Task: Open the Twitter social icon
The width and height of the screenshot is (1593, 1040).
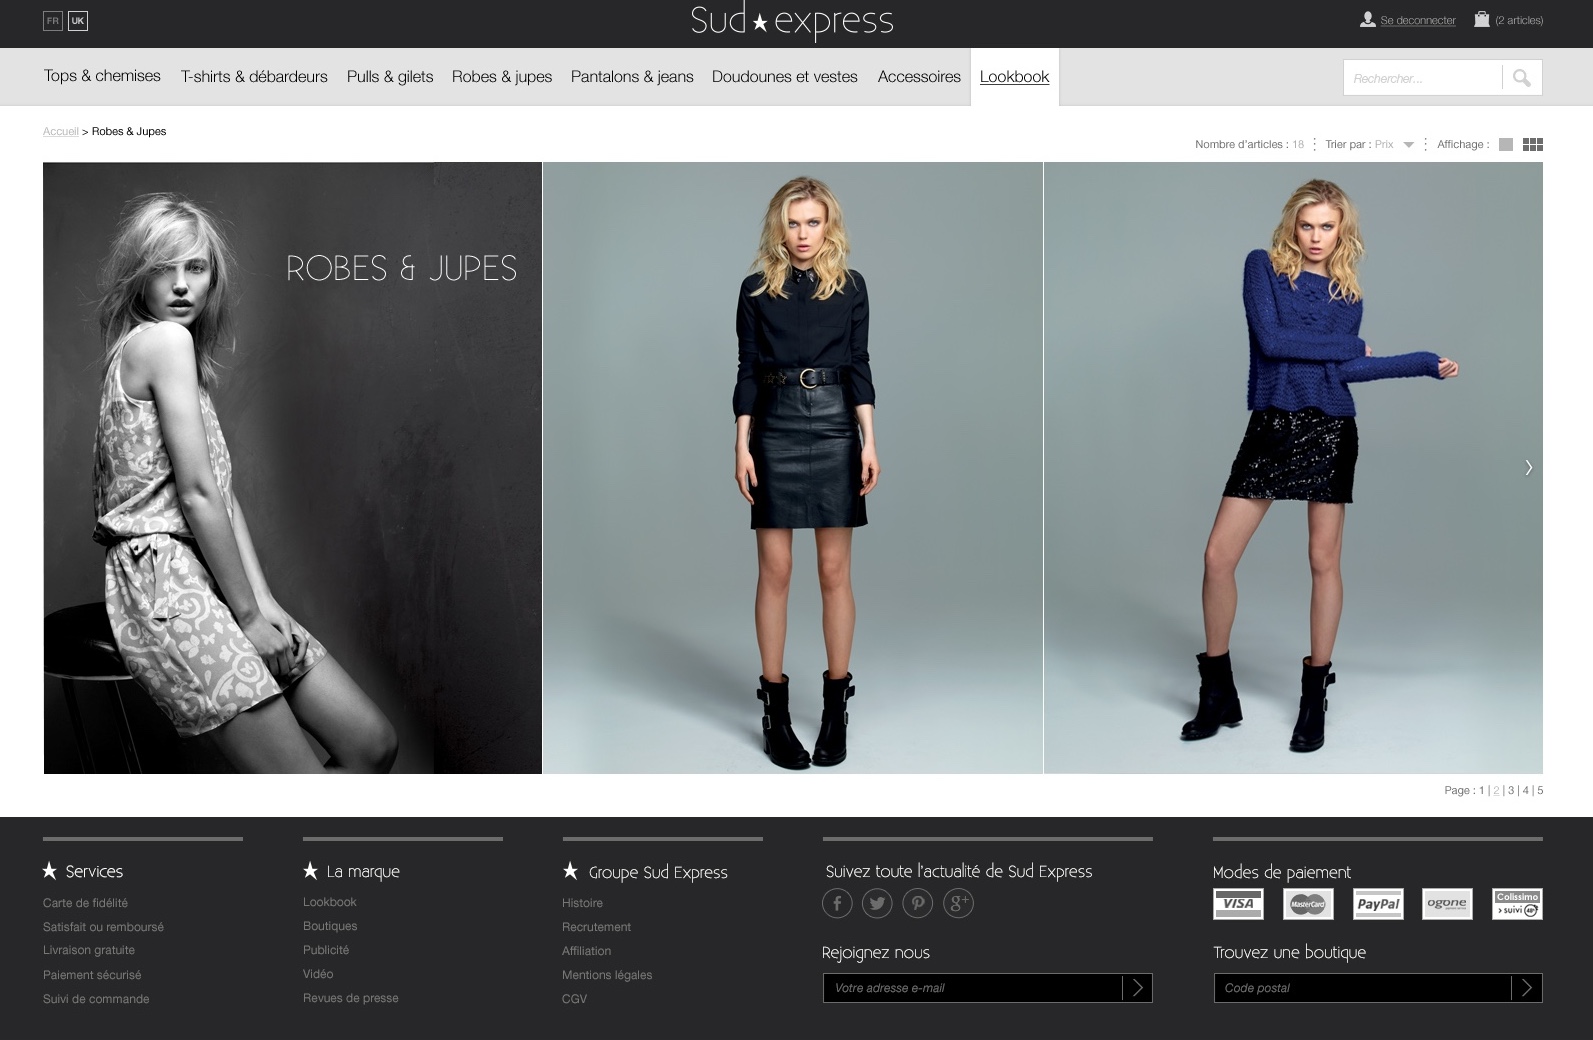Action: click(877, 904)
